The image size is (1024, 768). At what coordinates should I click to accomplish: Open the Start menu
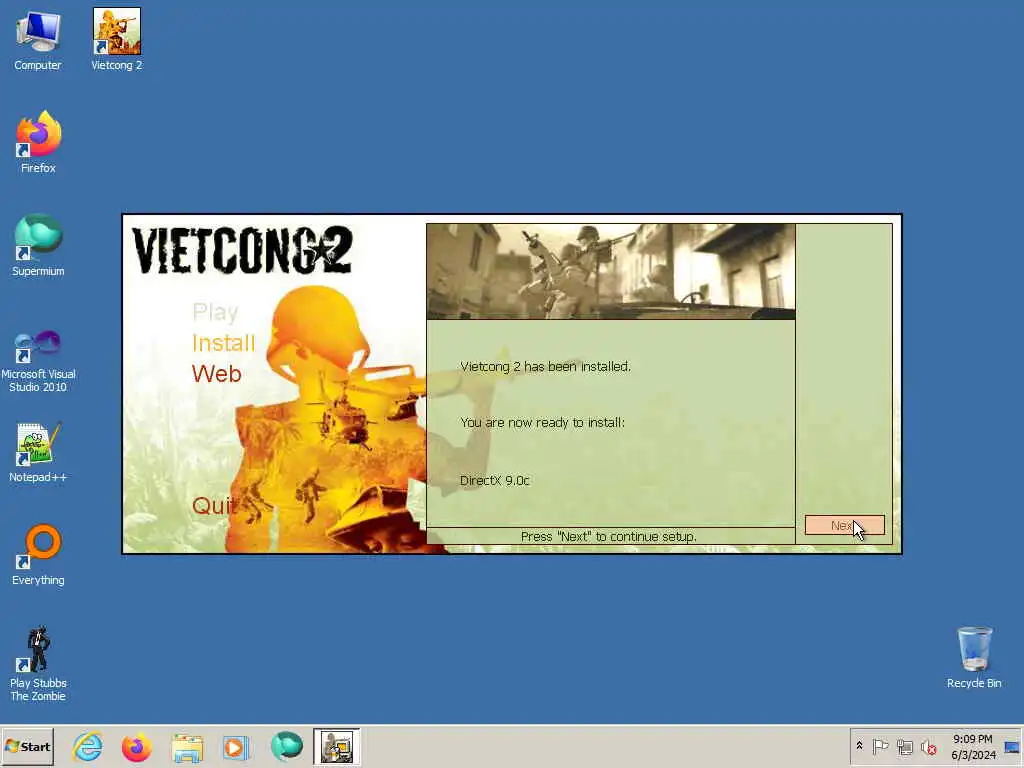(28, 746)
